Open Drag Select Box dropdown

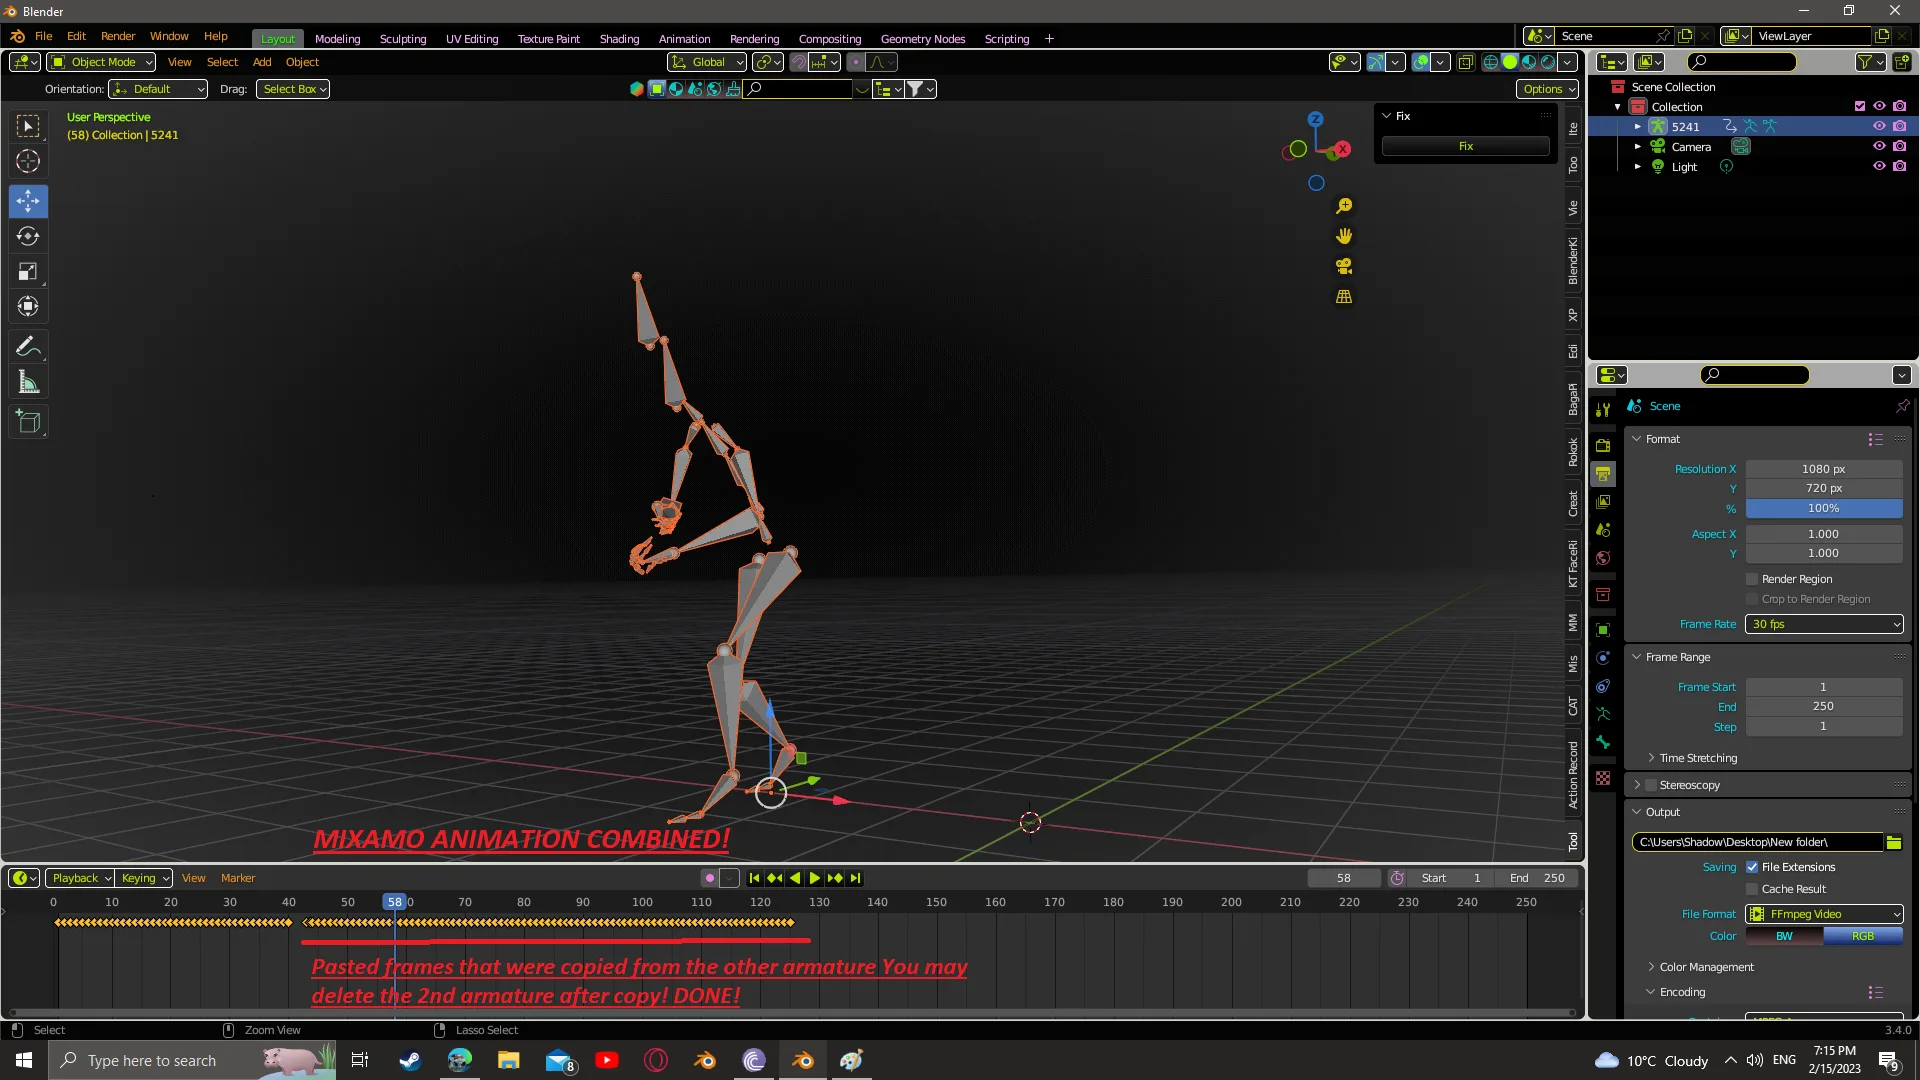pyautogui.click(x=293, y=89)
